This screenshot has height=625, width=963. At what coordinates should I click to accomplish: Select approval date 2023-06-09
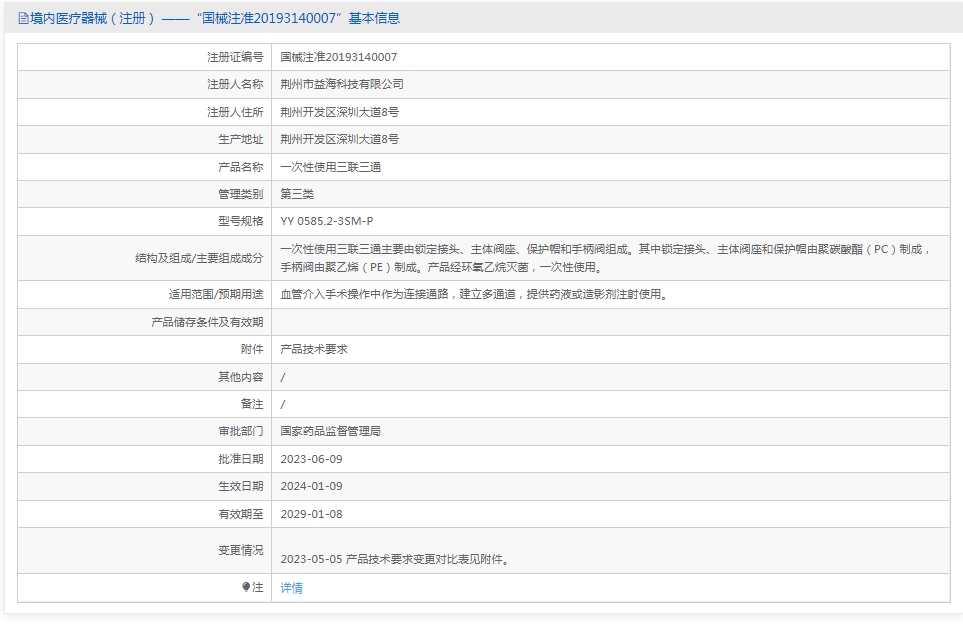pos(311,459)
